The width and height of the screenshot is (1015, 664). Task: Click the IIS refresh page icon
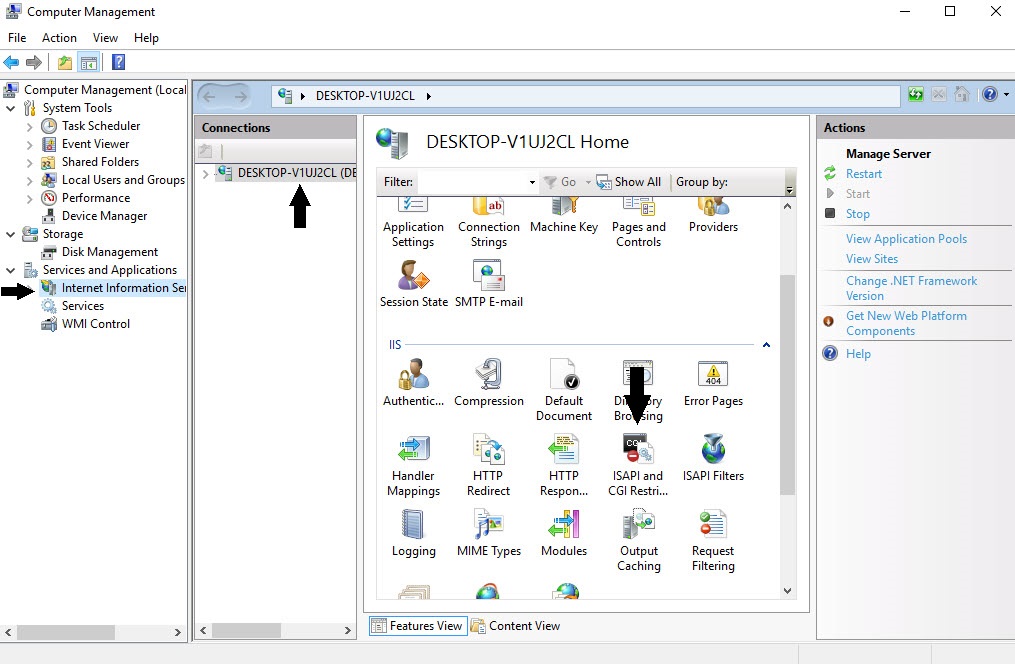915,94
